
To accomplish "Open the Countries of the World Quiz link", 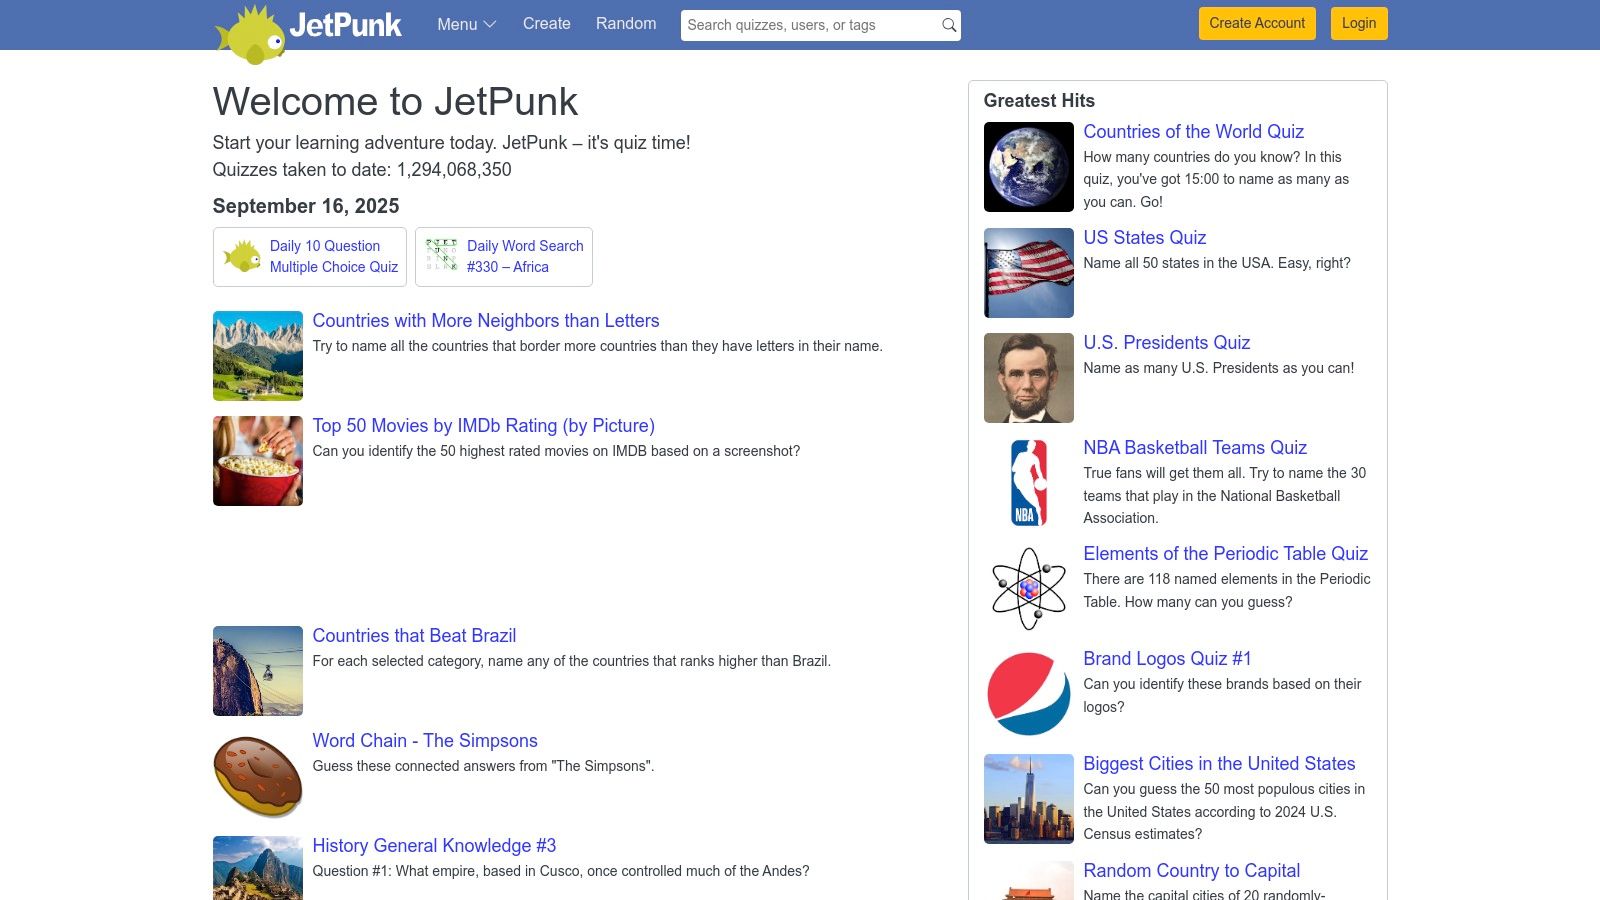I will [x=1193, y=132].
